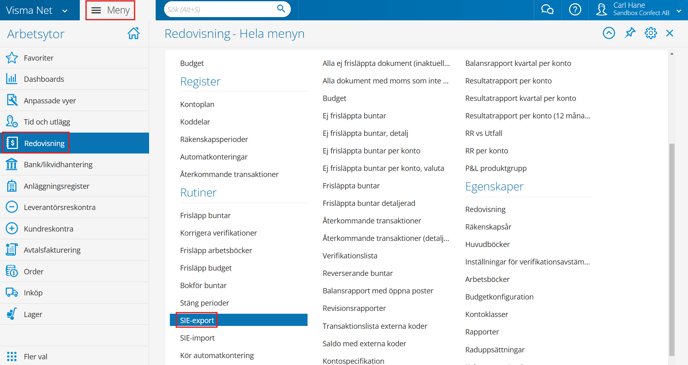Open the Inköp truck icon
This screenshot has width=688, height=365.
coord(12,293)
